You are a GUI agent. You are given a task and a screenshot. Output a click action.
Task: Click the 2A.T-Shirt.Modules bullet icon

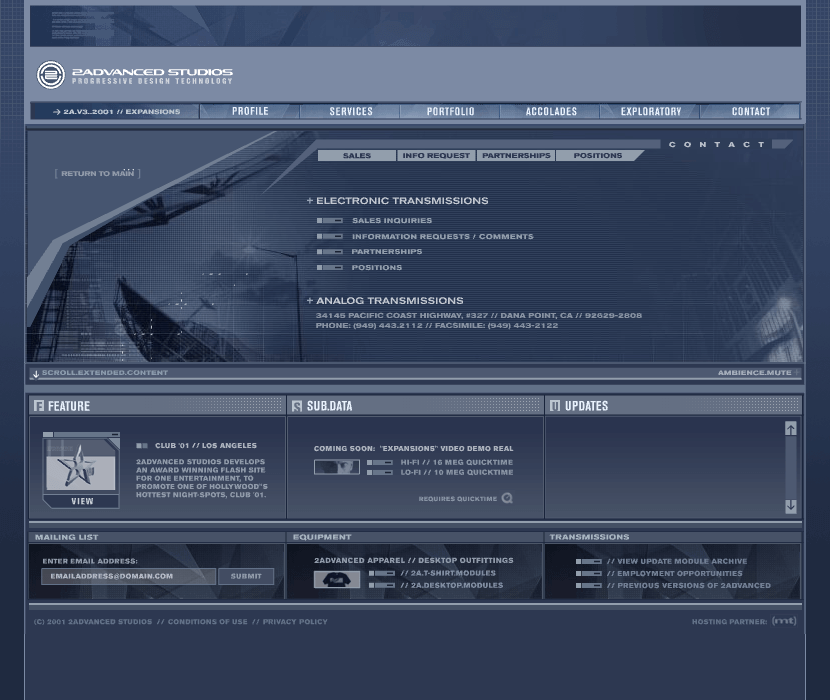pyautogui.click(x=382, y=573)
